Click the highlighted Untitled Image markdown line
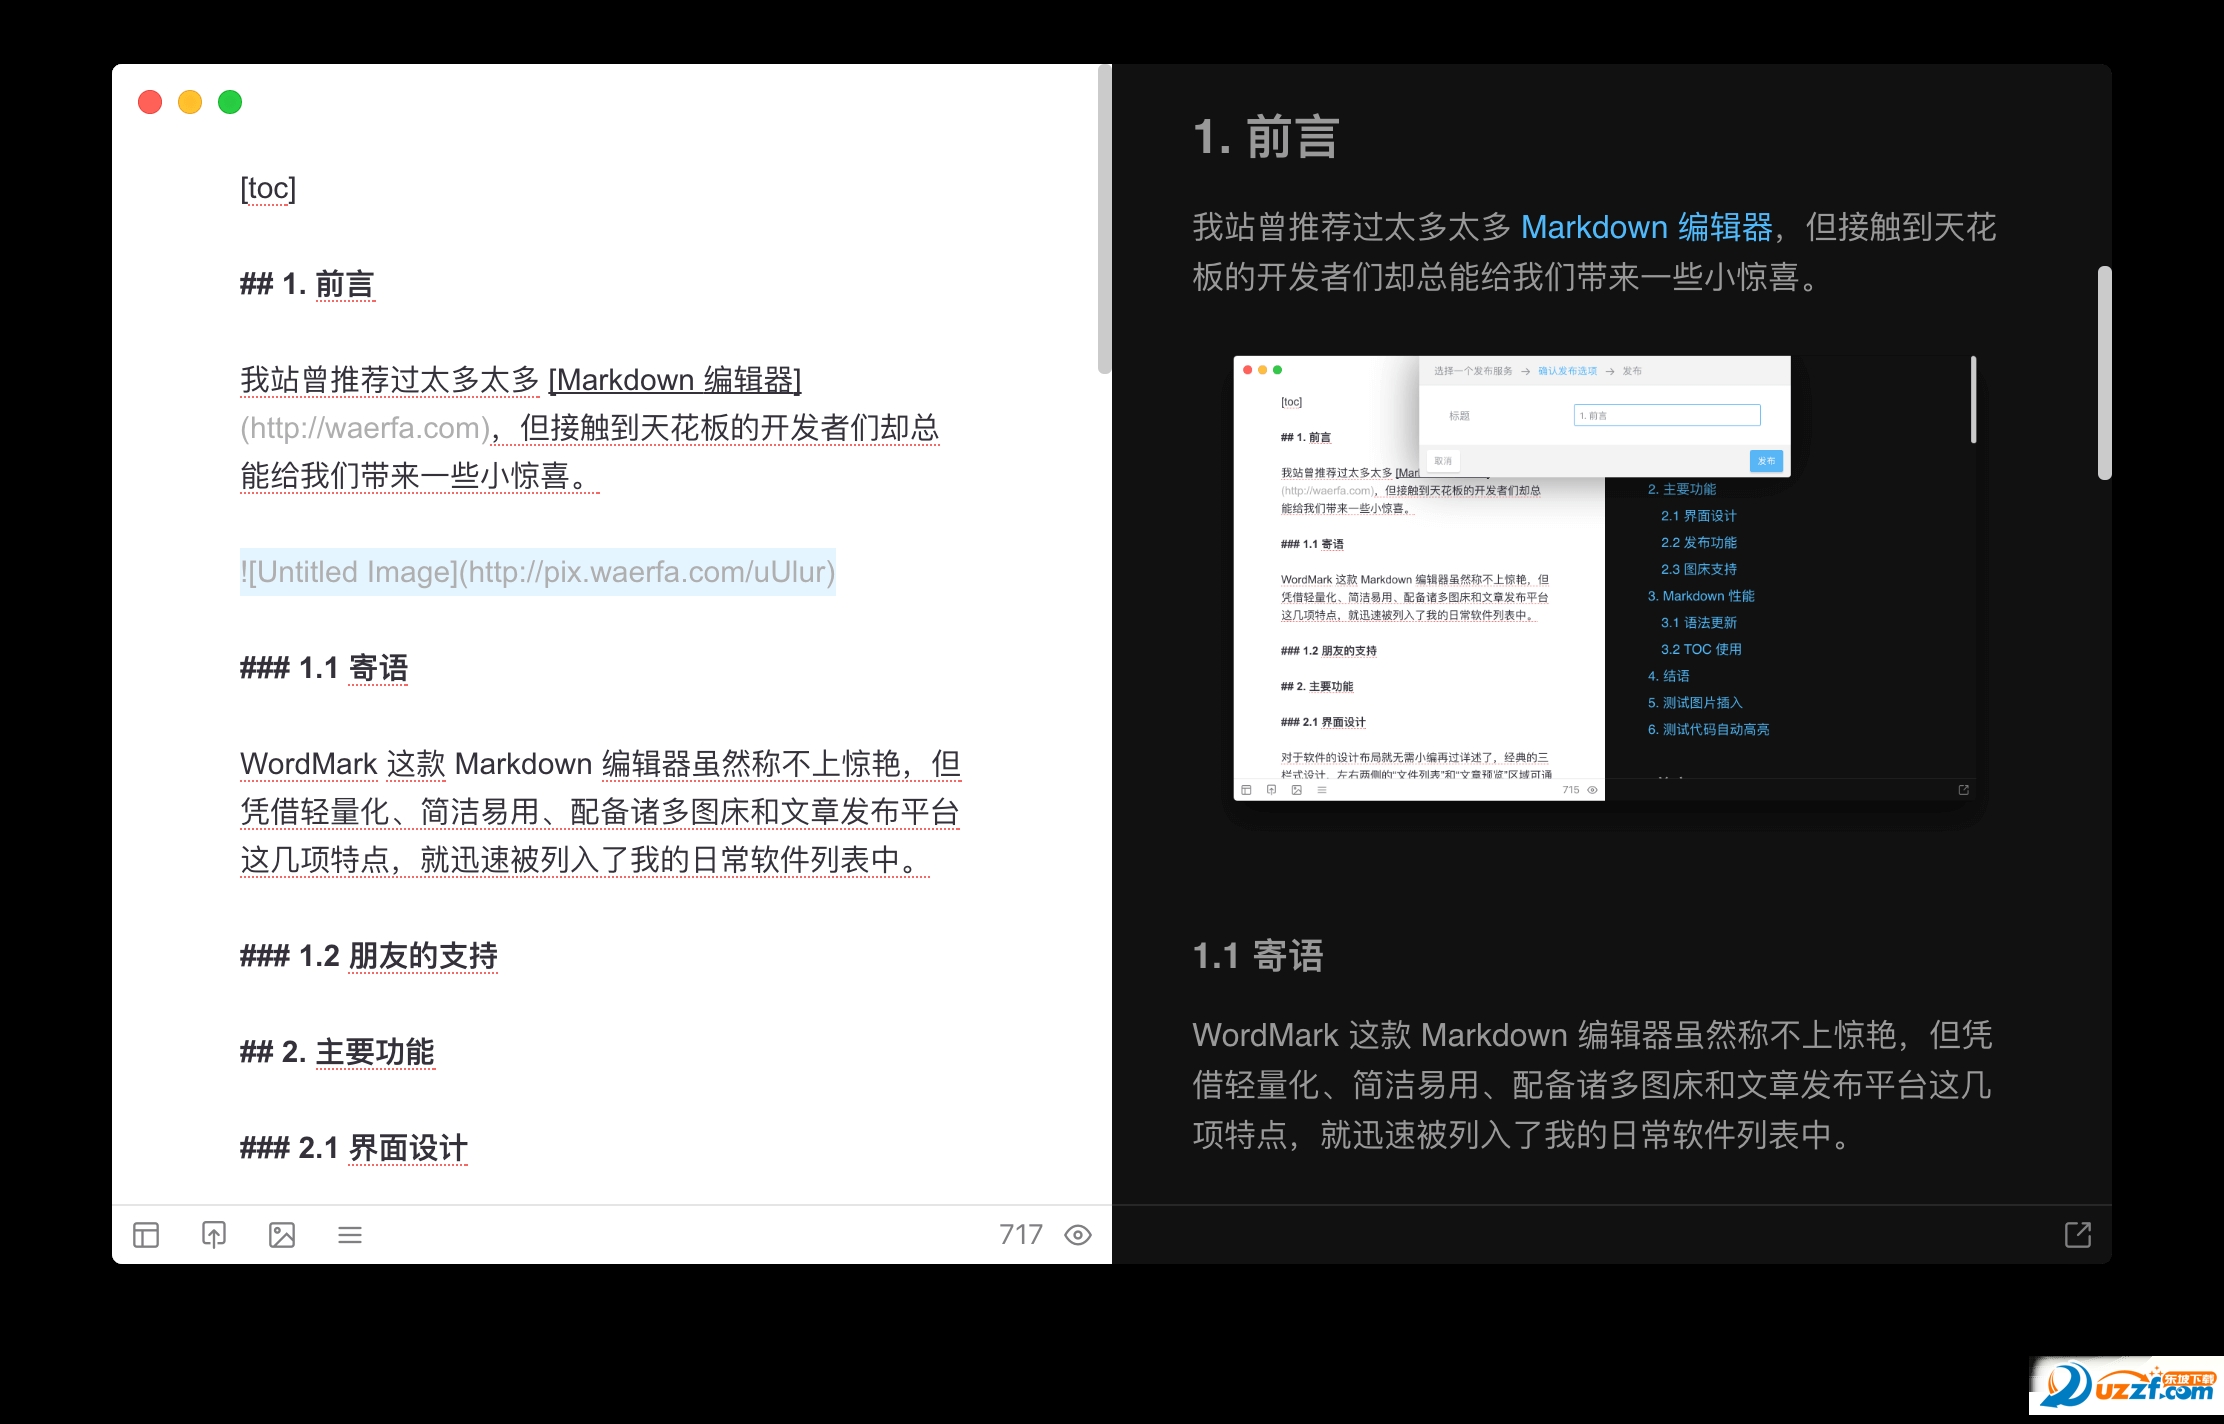This screenshot has width=2224, height=1424. (537, 573)
